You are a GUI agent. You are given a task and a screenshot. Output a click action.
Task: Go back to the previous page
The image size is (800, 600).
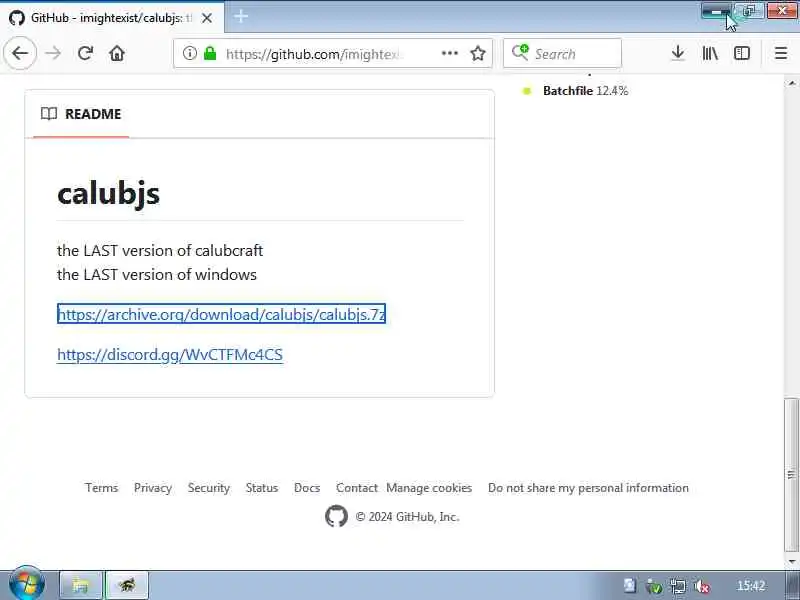(20, 53)
